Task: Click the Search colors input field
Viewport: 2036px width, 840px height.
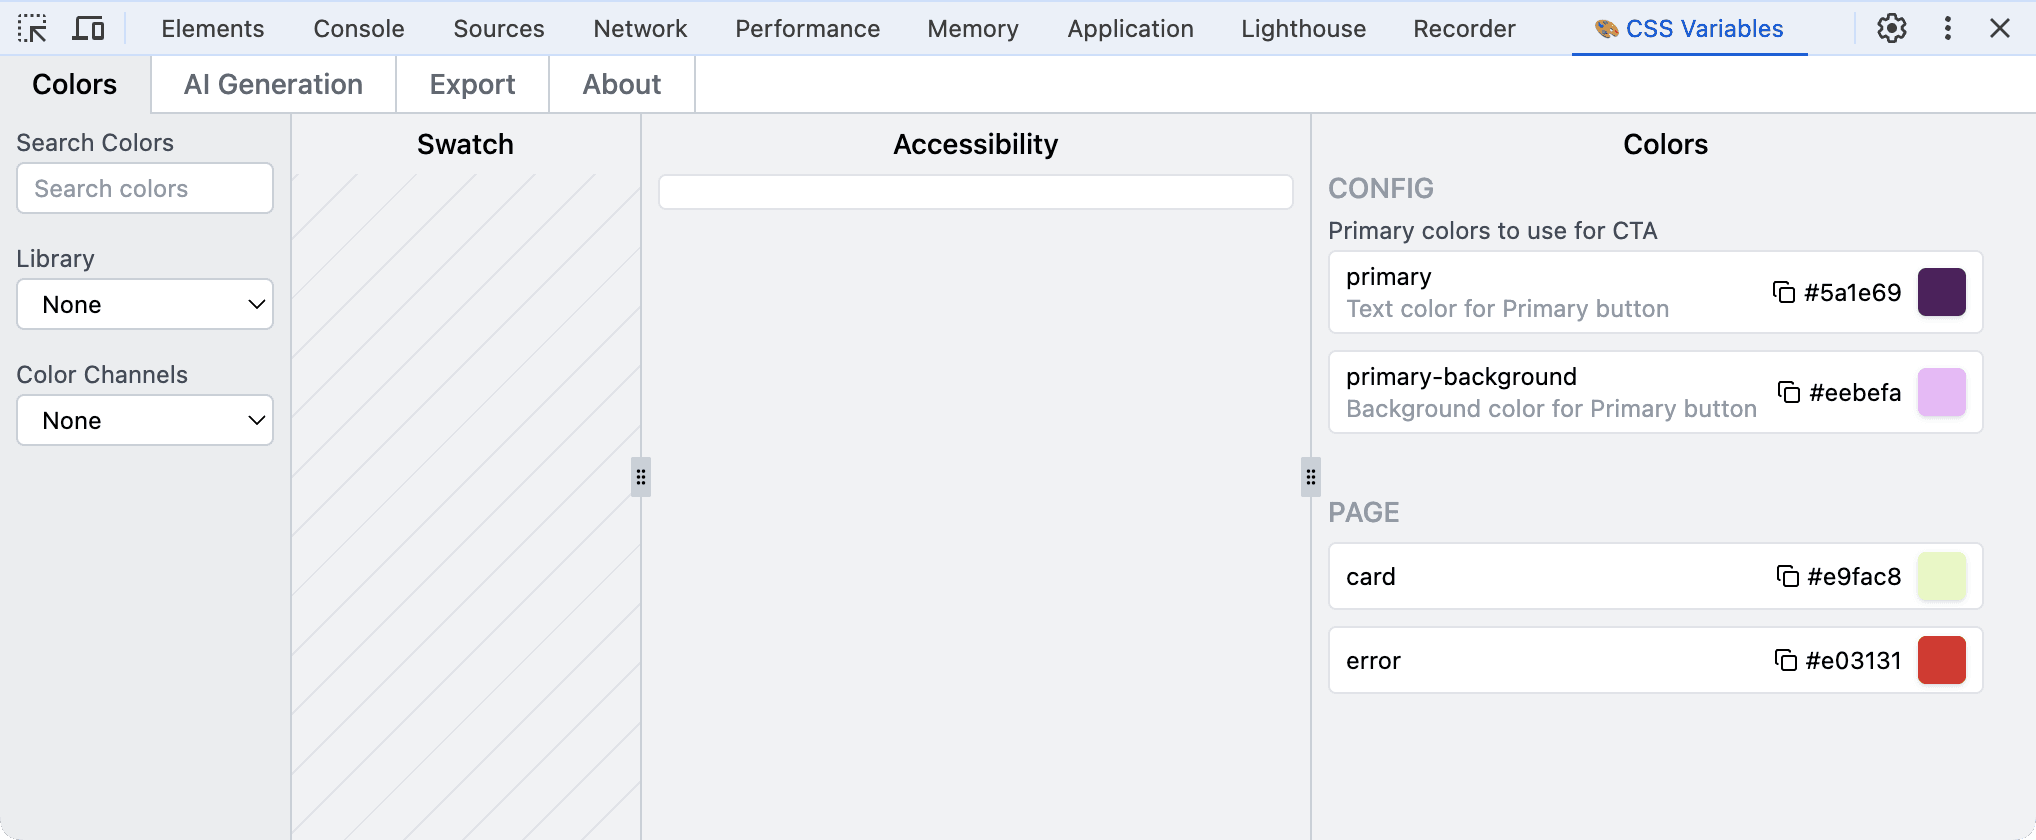Action: pyautogui.click(x=145, y=189)
